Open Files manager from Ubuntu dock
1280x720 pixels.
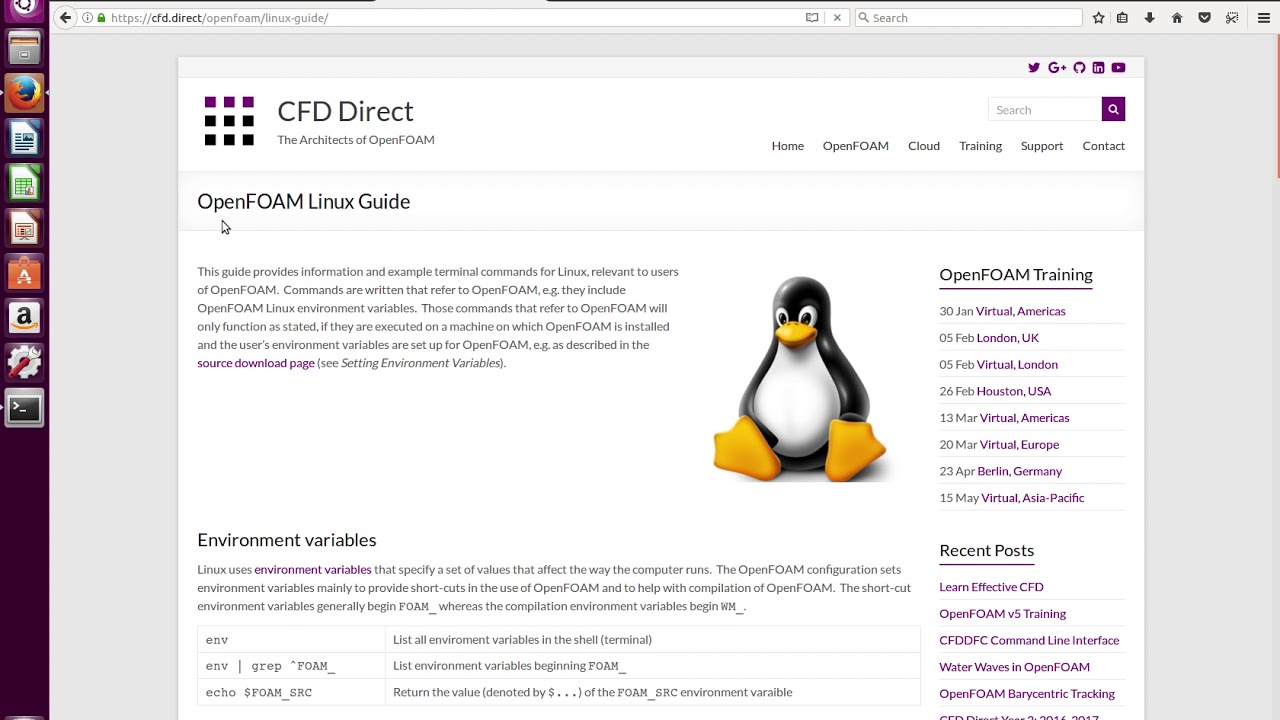point(24,48)
